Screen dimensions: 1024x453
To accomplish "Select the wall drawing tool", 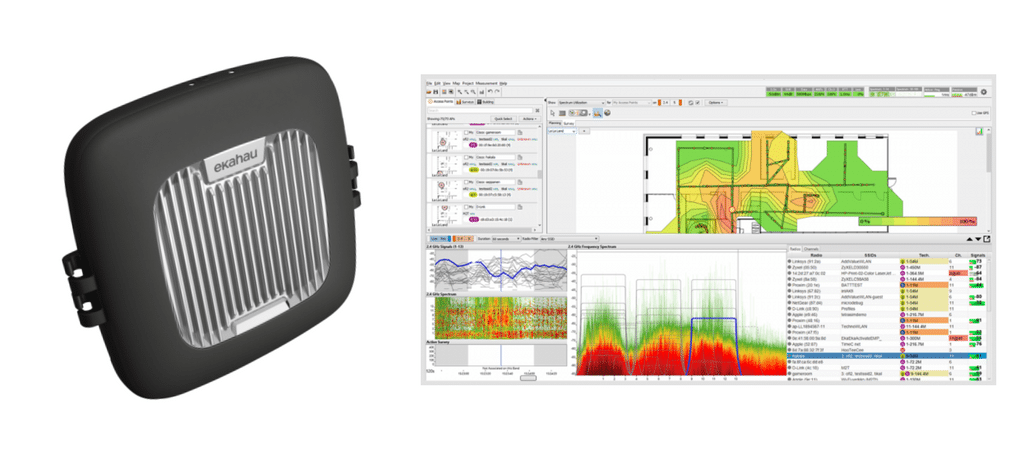I will point(562,113).
